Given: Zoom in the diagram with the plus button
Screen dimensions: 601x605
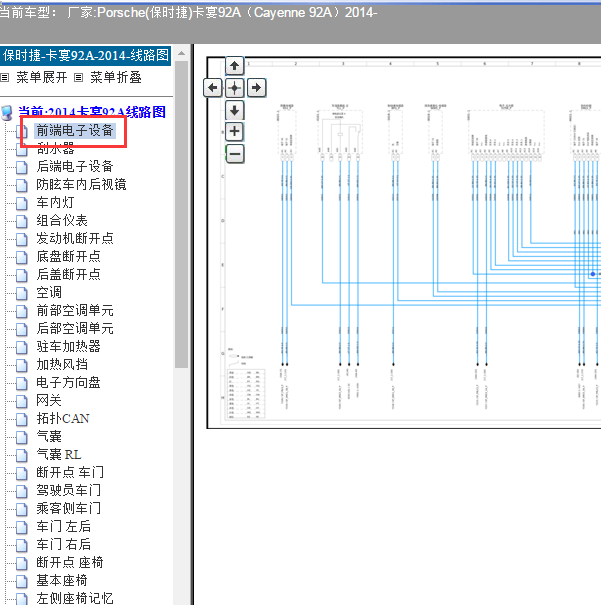Looking at the screenshot, I should (235, 132).
